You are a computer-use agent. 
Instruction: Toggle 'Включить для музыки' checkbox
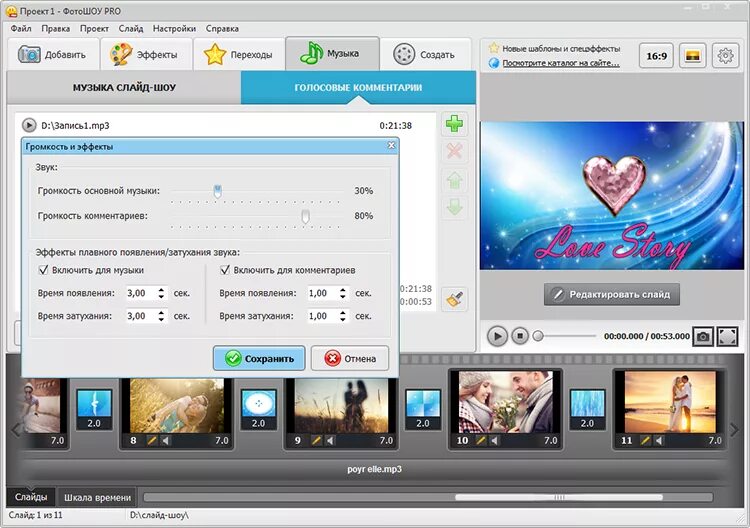click(x=43, y=270)
